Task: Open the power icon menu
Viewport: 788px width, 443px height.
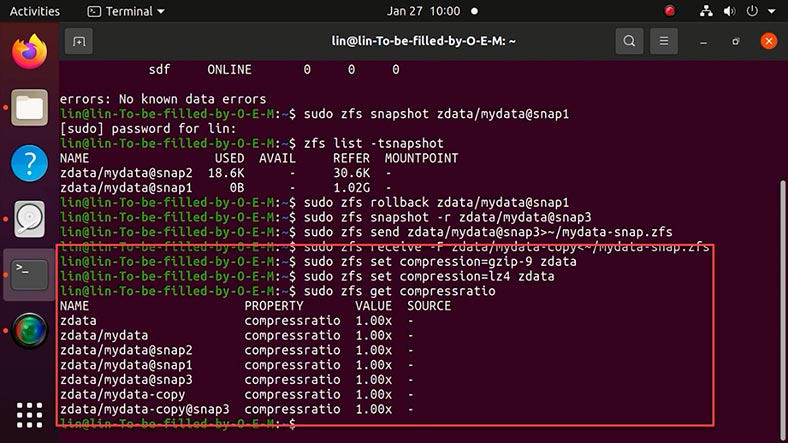Action: 752,11
